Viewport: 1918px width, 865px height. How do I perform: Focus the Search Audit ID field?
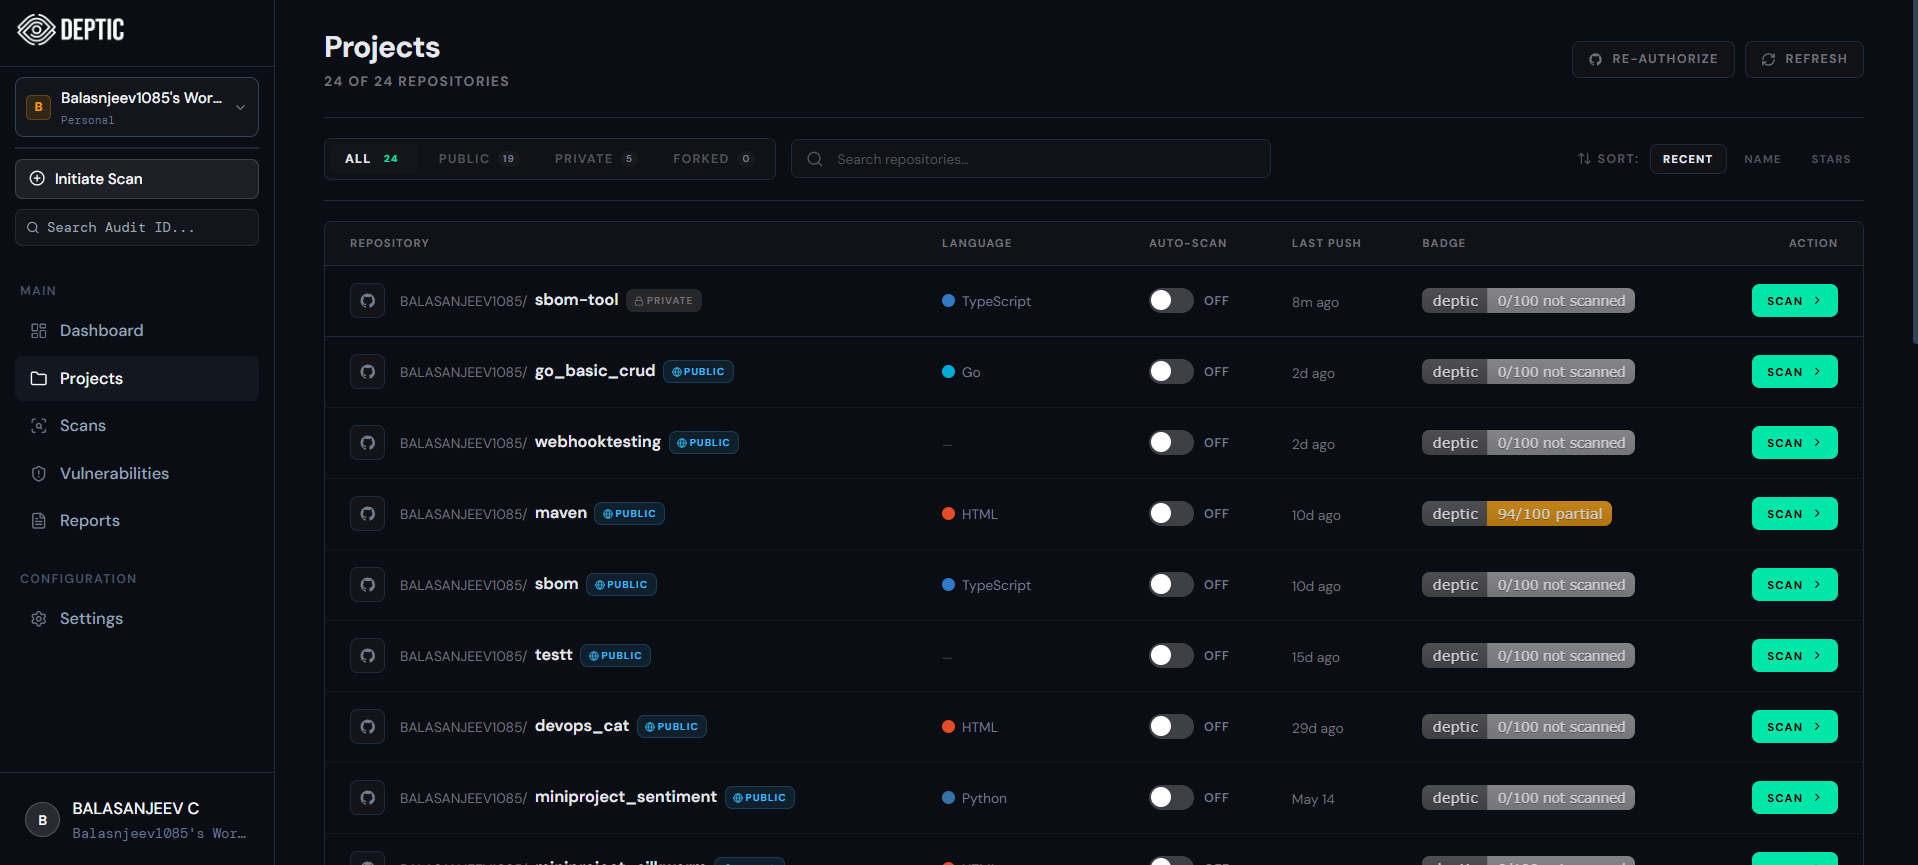tap(137, 228)
